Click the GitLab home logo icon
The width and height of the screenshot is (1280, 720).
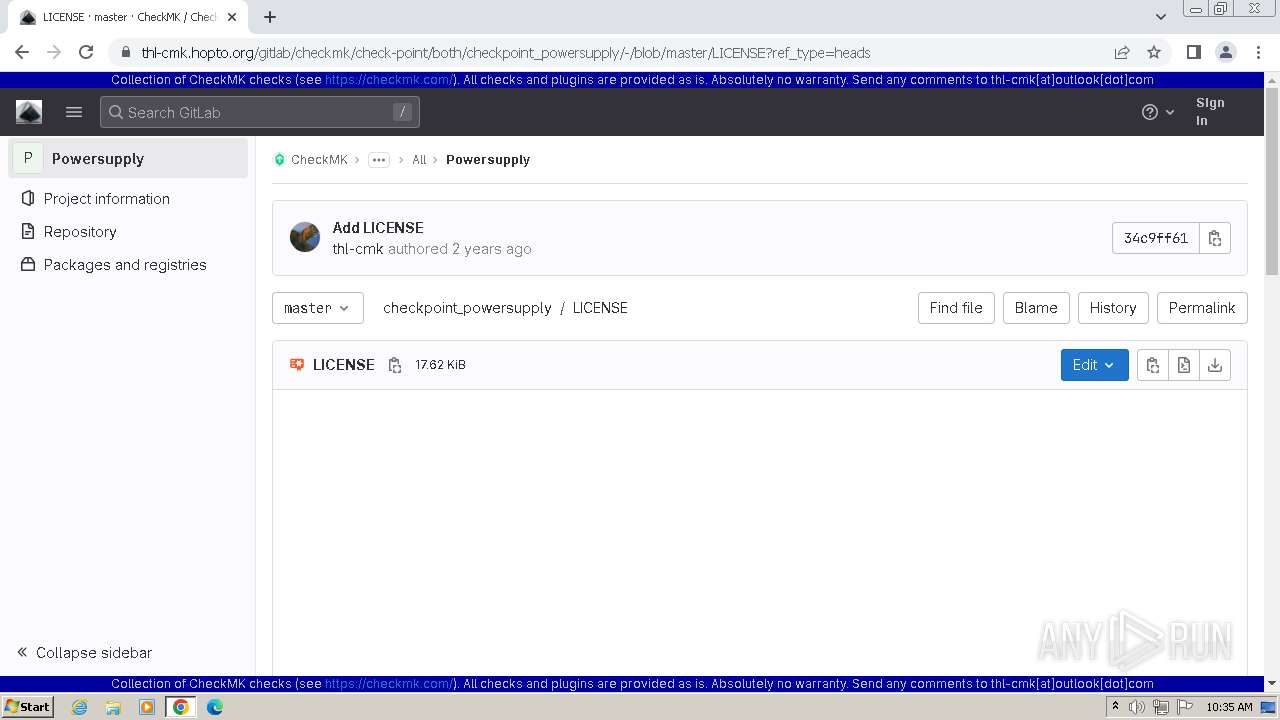29,112
